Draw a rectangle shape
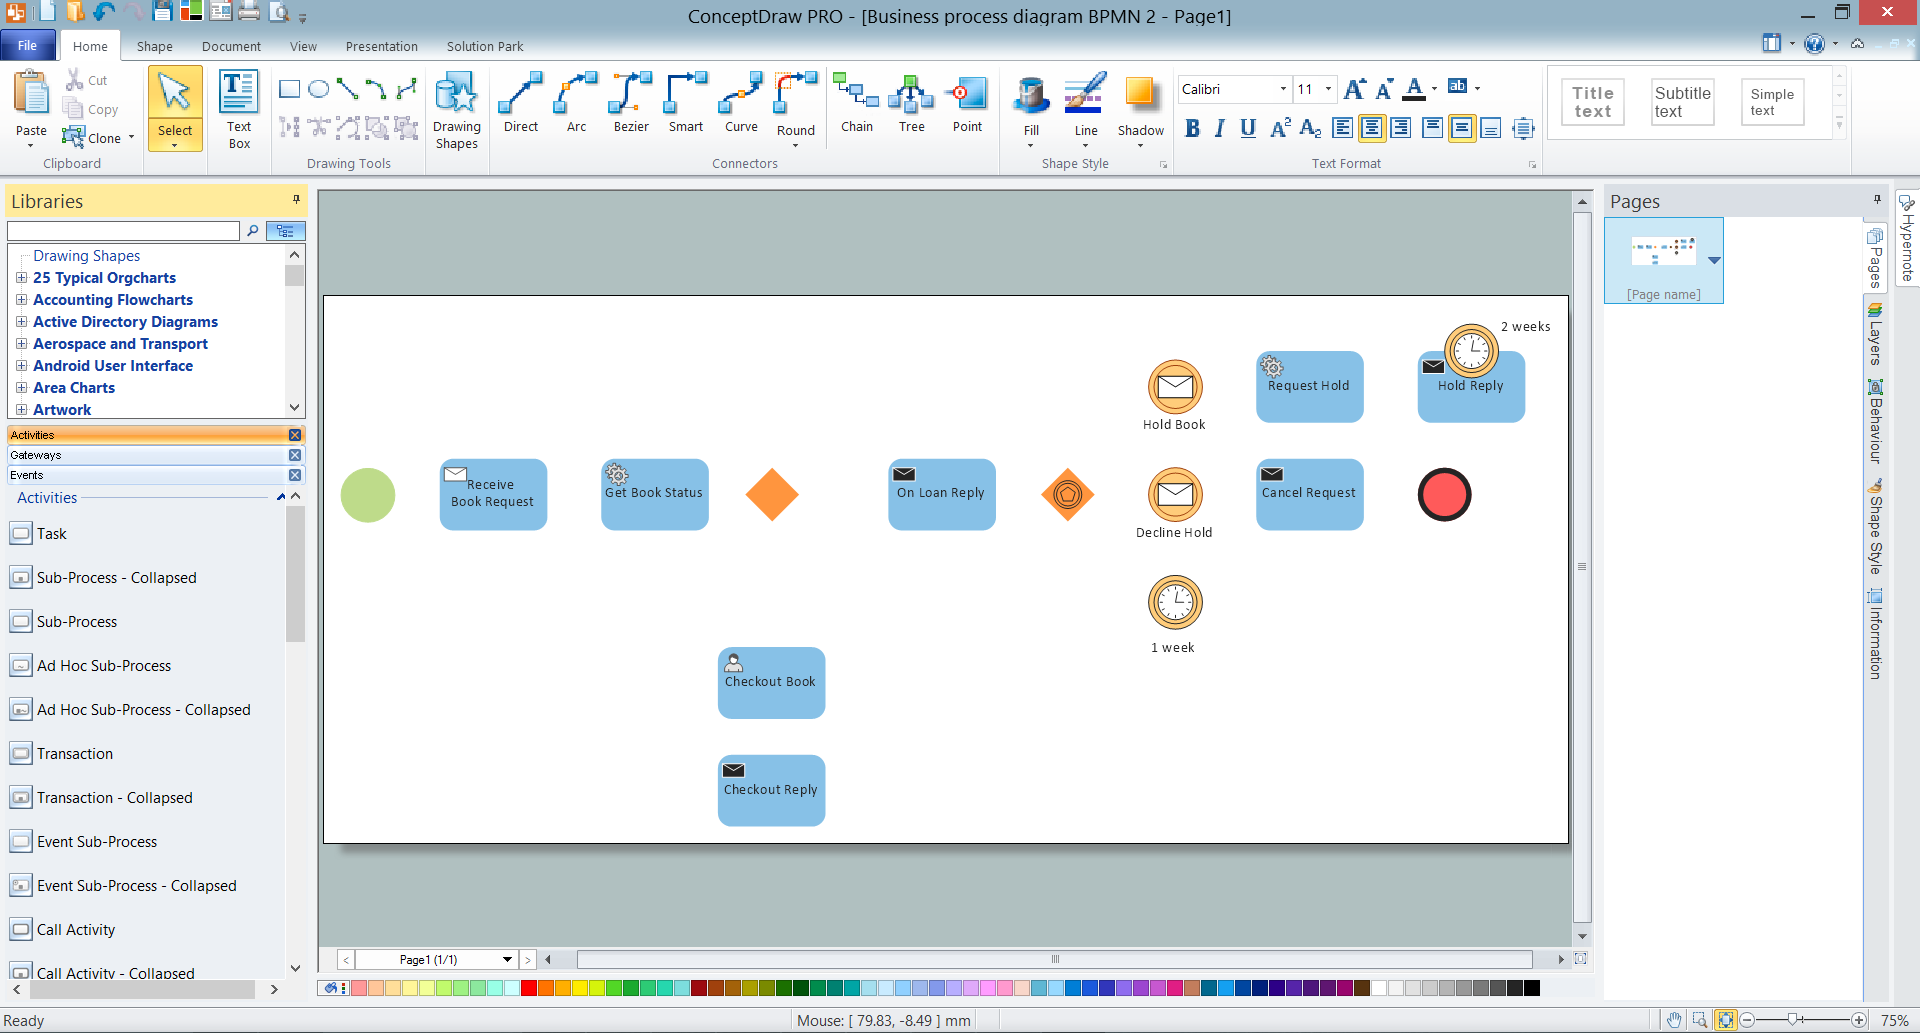This screenshot has width=1920, height=1033. 290,89
